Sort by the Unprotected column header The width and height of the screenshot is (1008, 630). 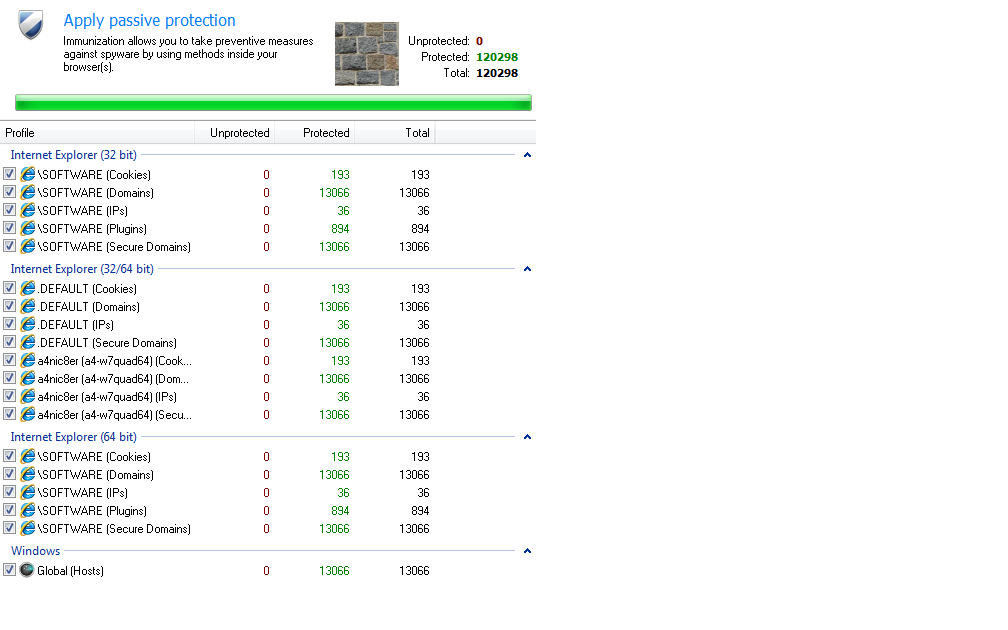(x=235, y=133)
